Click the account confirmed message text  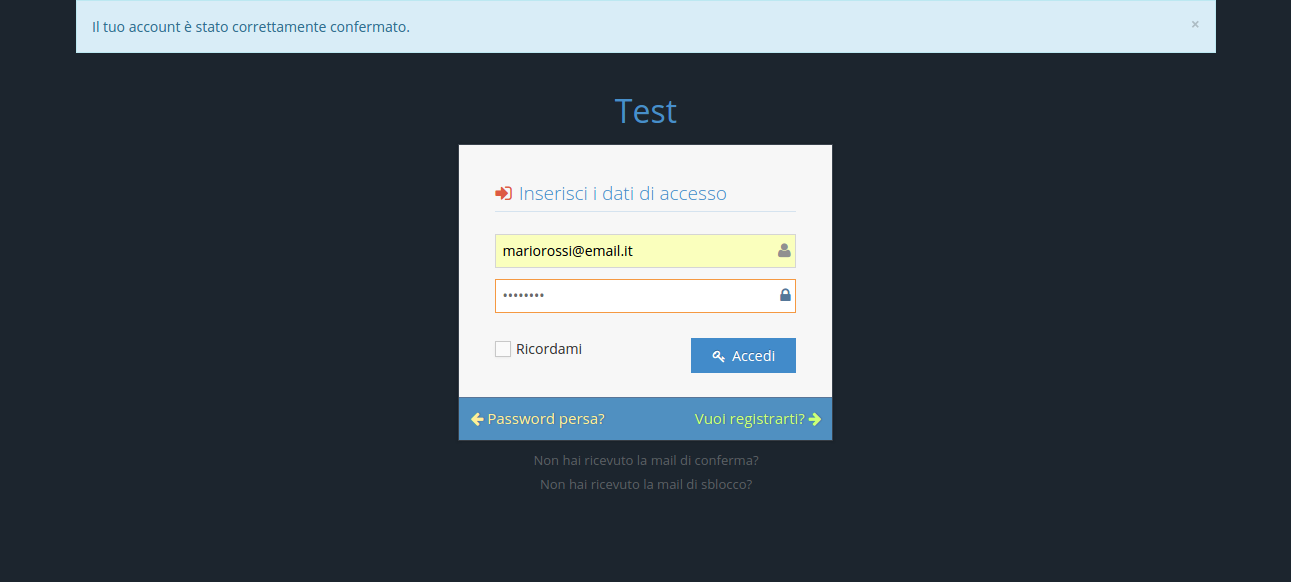point(251,27)
